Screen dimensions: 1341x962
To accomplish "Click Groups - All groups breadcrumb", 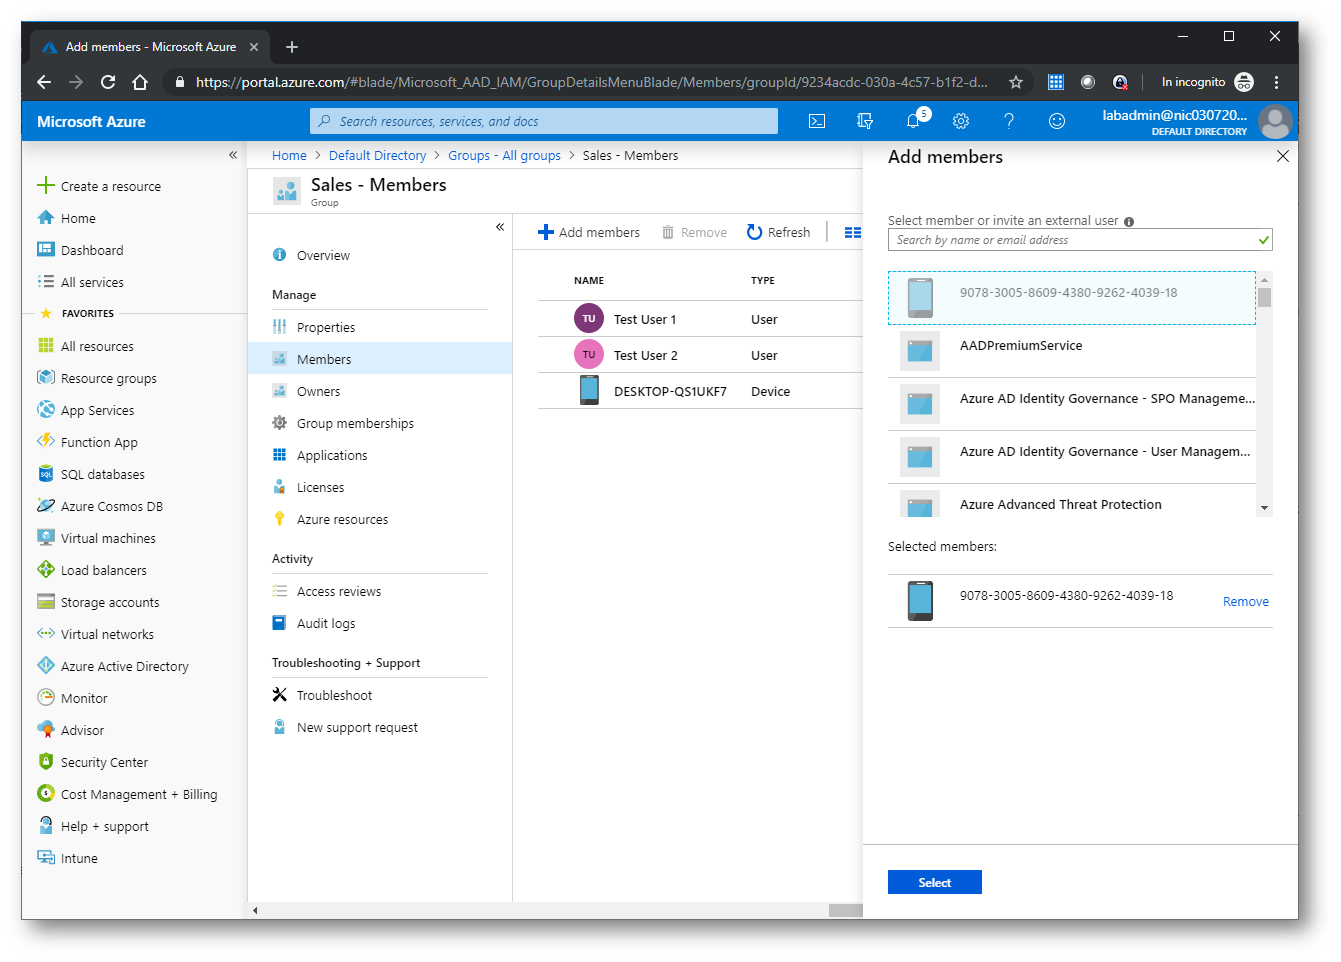I will (504, 155).
